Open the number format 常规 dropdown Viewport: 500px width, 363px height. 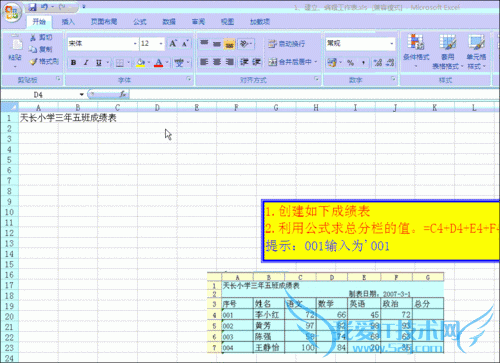tap(392, 44)
